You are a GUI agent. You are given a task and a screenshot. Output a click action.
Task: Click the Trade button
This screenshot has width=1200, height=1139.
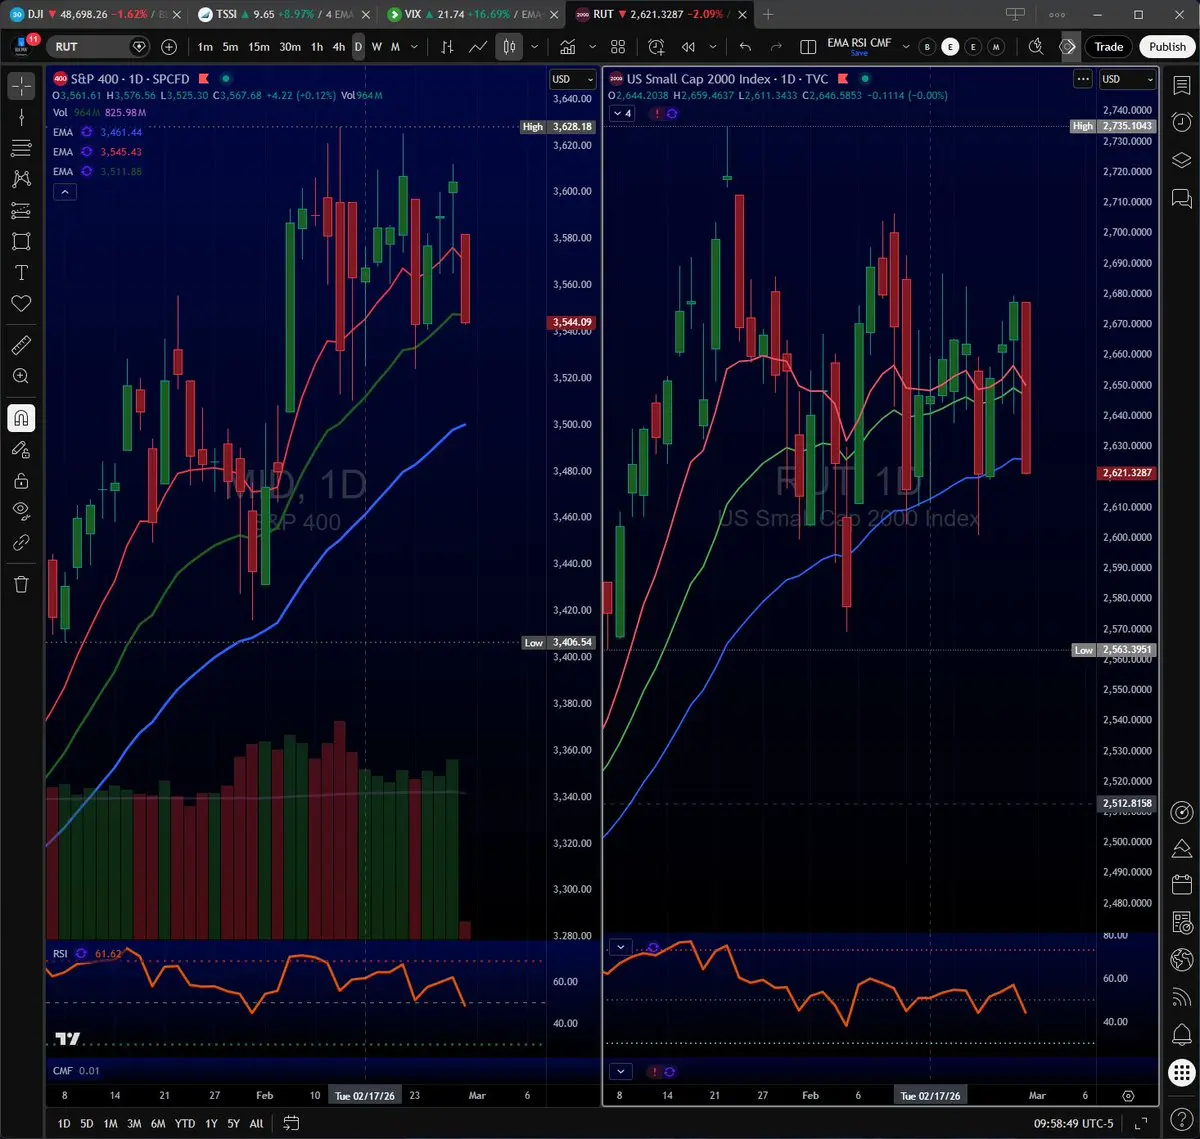(x=1109, y=47)
